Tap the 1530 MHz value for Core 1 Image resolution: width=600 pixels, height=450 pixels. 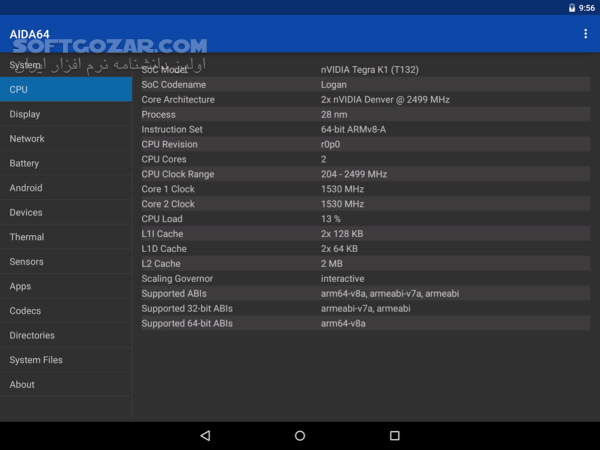(342, 189)
